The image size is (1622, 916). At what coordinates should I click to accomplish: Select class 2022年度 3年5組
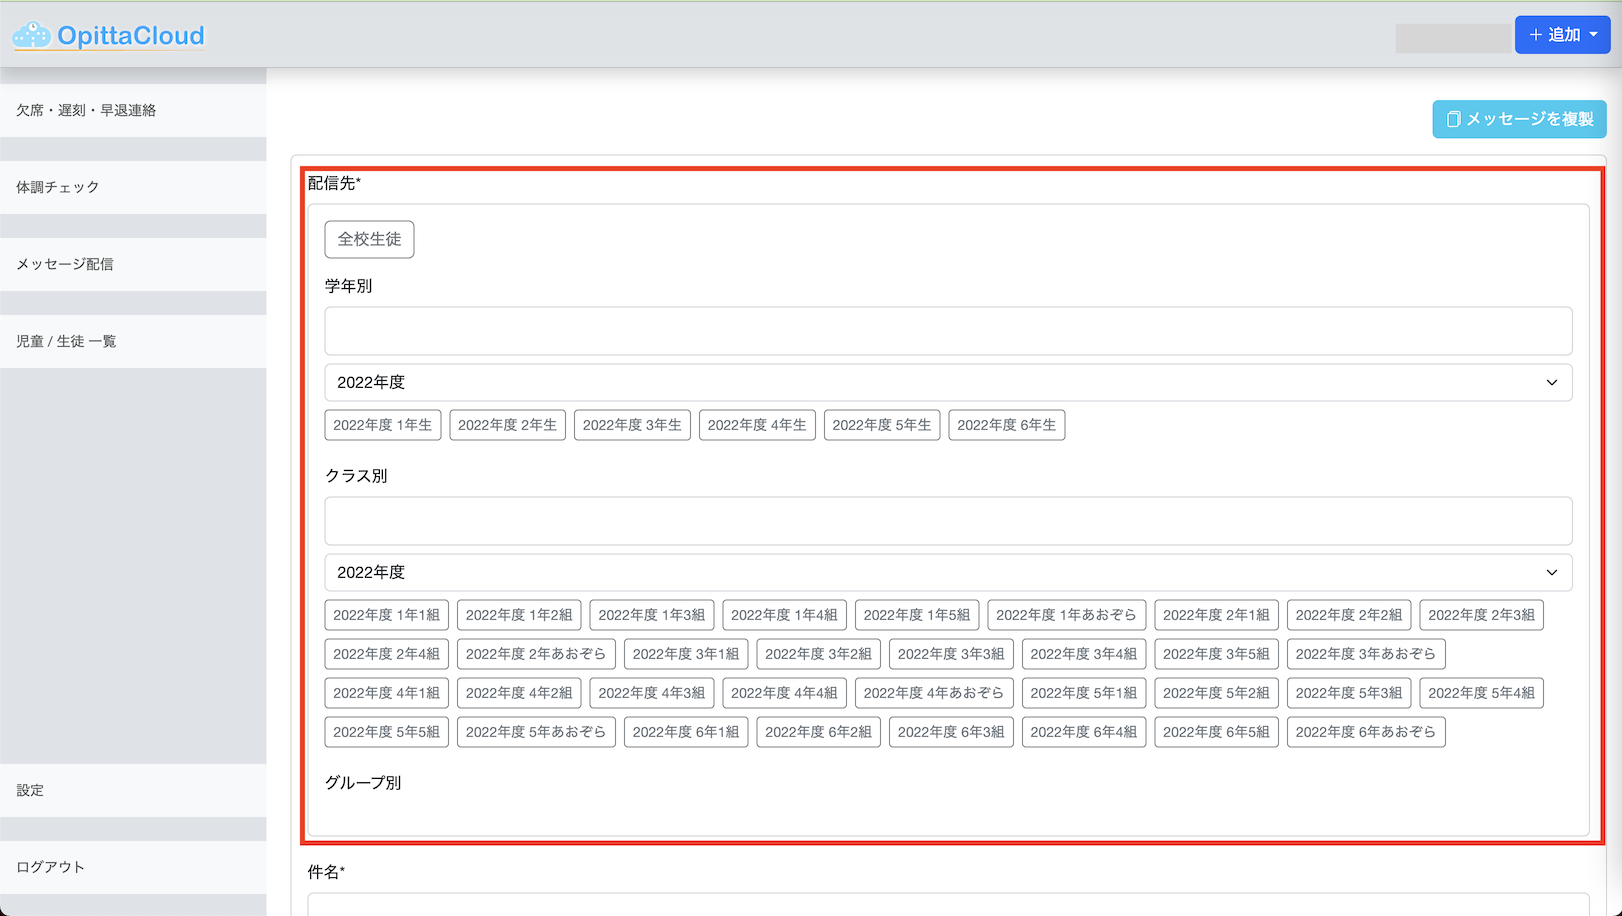[1216, 654]
